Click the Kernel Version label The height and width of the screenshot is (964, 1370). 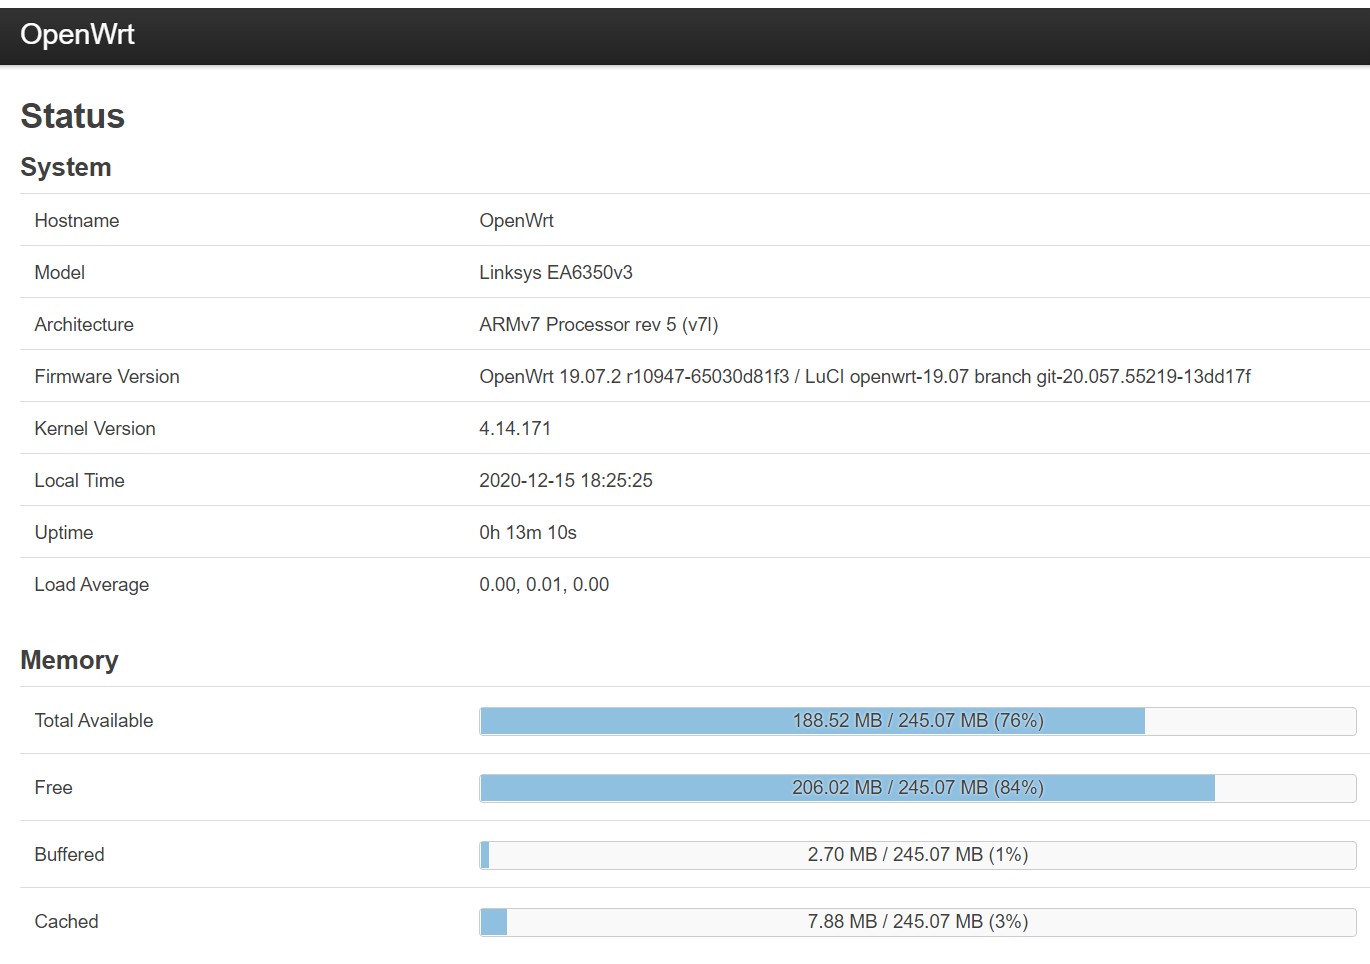tap(95, 429)
